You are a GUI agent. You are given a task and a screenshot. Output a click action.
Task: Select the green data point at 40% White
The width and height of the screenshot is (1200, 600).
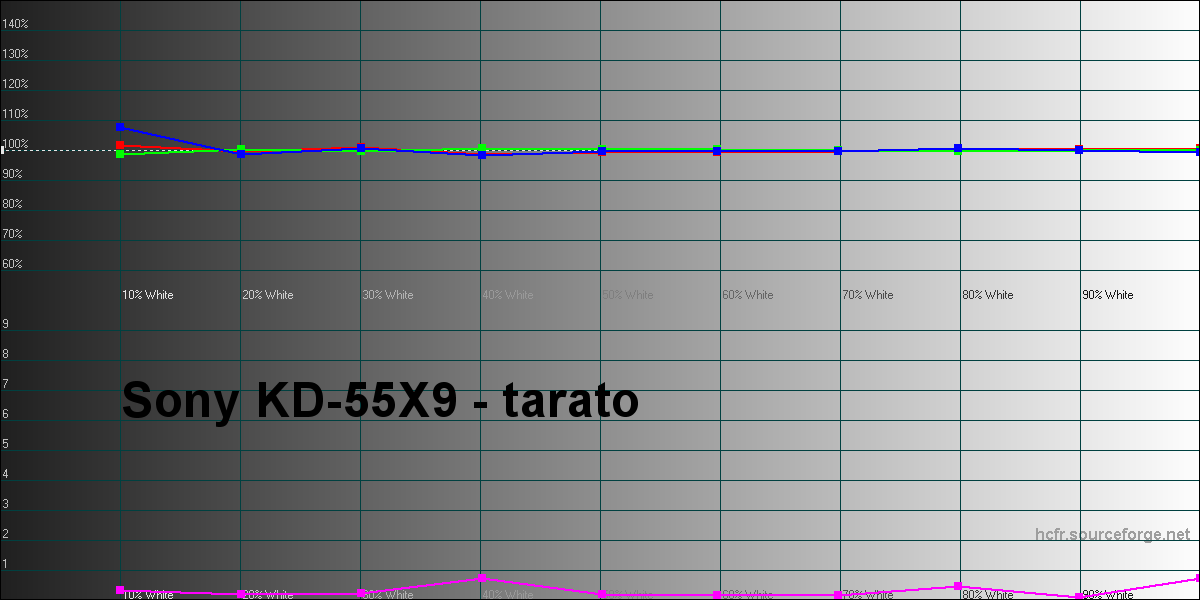tap(482, 148)
